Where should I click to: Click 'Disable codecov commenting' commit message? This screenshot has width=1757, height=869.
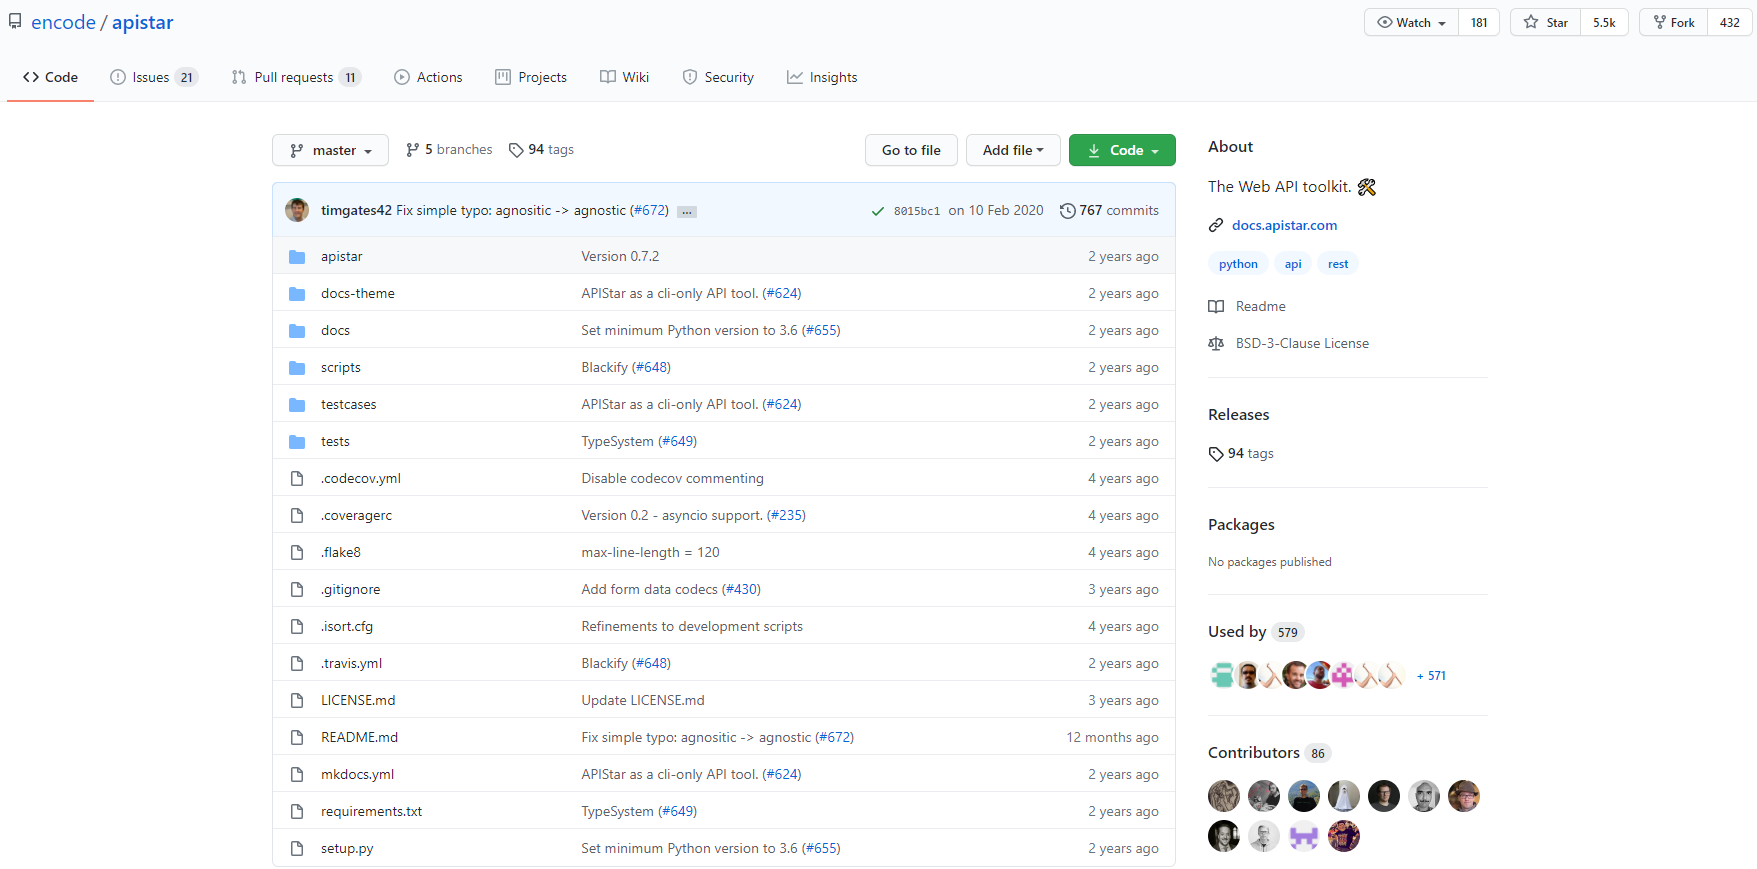click(x=672, y=479)
